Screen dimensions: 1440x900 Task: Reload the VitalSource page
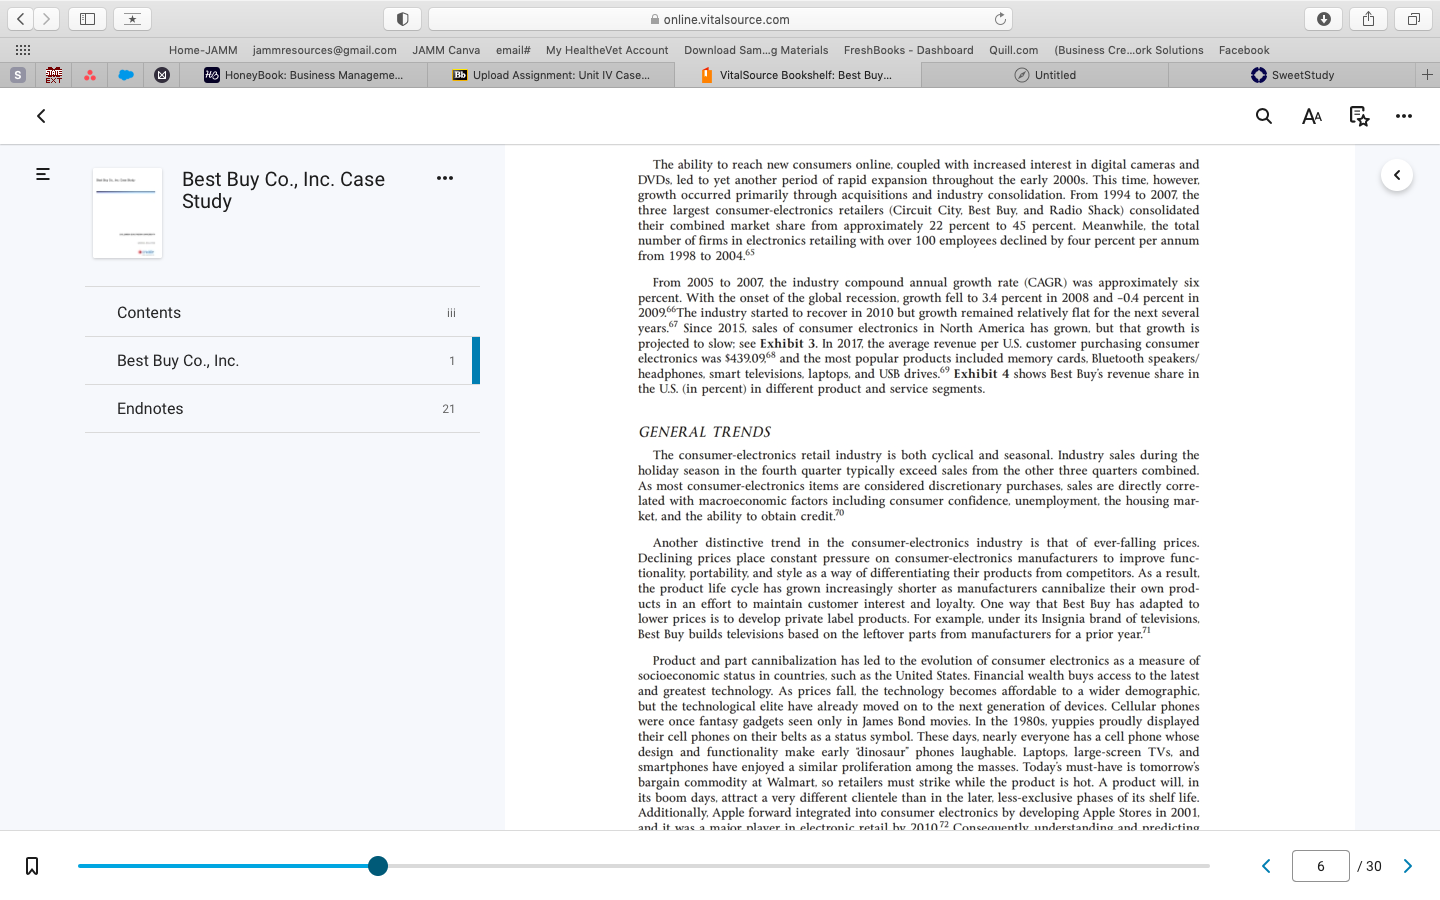[x=1000, y=19]
